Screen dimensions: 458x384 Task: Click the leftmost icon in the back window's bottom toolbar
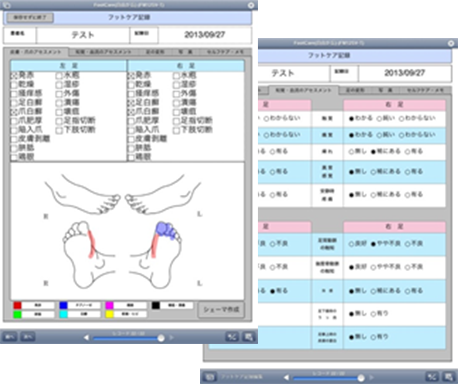point(210,377)
